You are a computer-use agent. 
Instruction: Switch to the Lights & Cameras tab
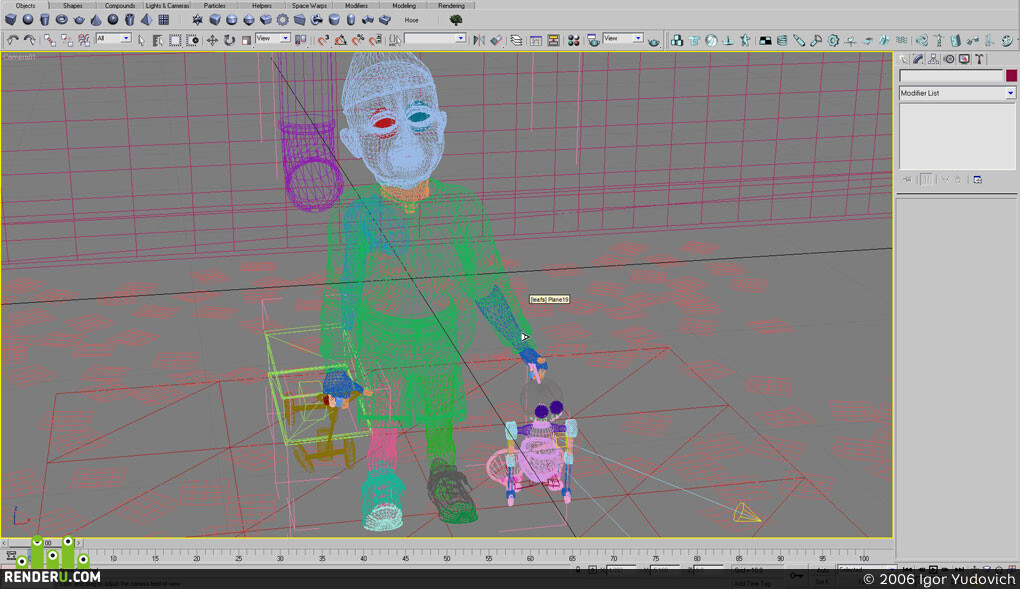pos(167,6)
